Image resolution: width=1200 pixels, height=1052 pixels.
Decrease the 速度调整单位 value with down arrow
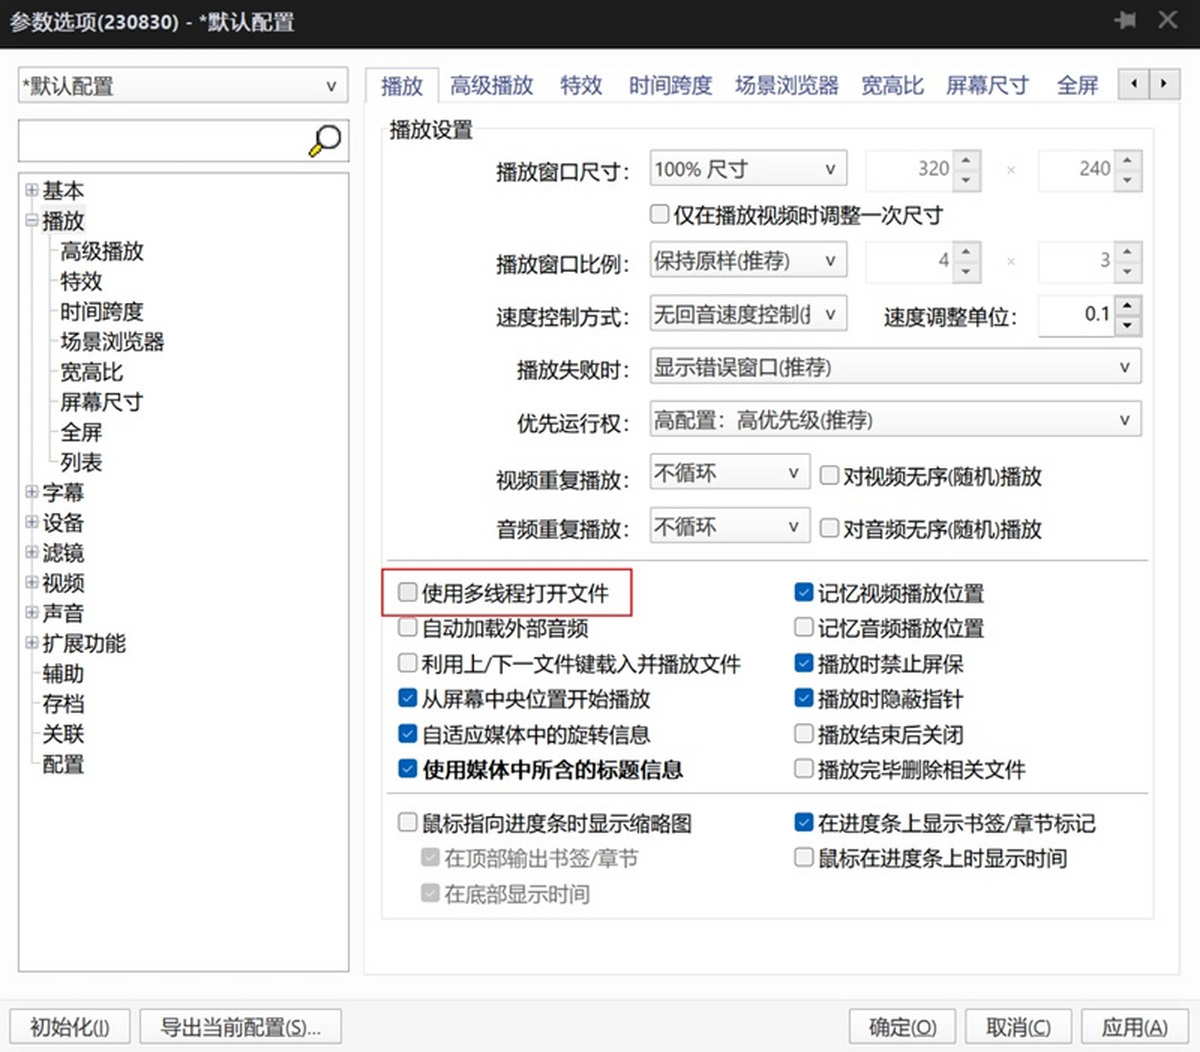click(1127, 326)
